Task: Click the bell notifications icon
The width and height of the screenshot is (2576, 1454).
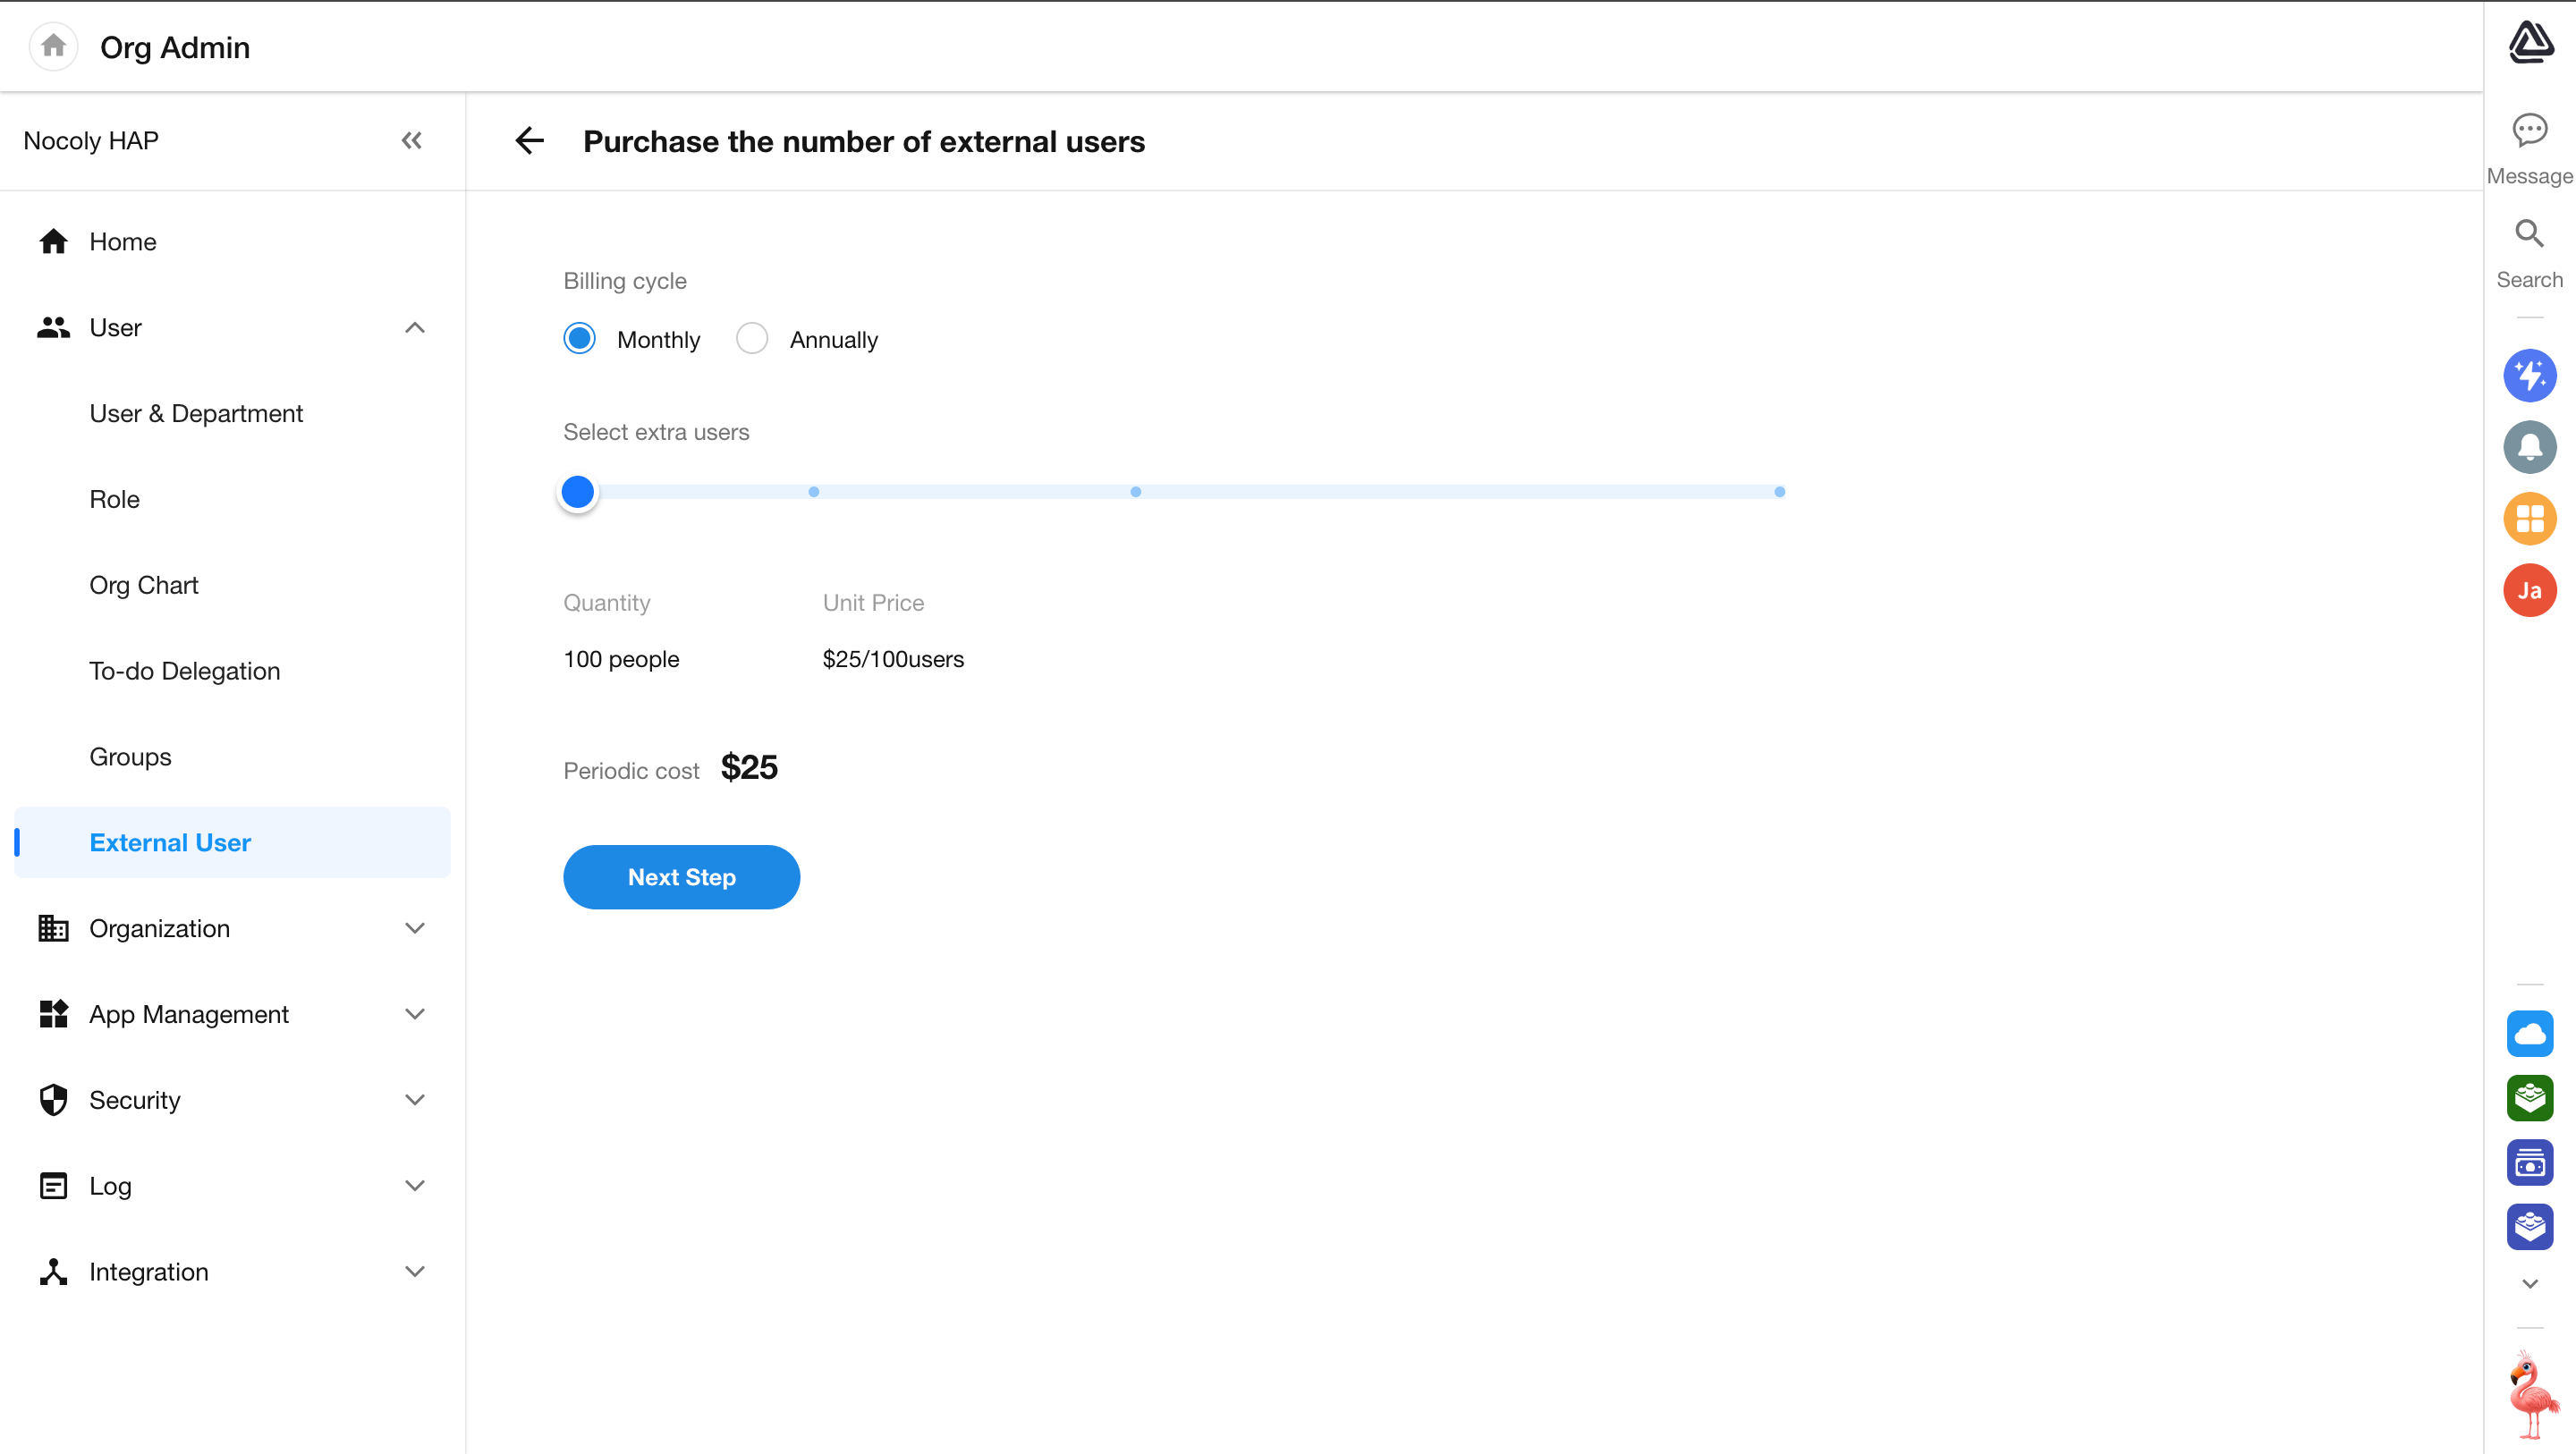Action: (2529, 447)
